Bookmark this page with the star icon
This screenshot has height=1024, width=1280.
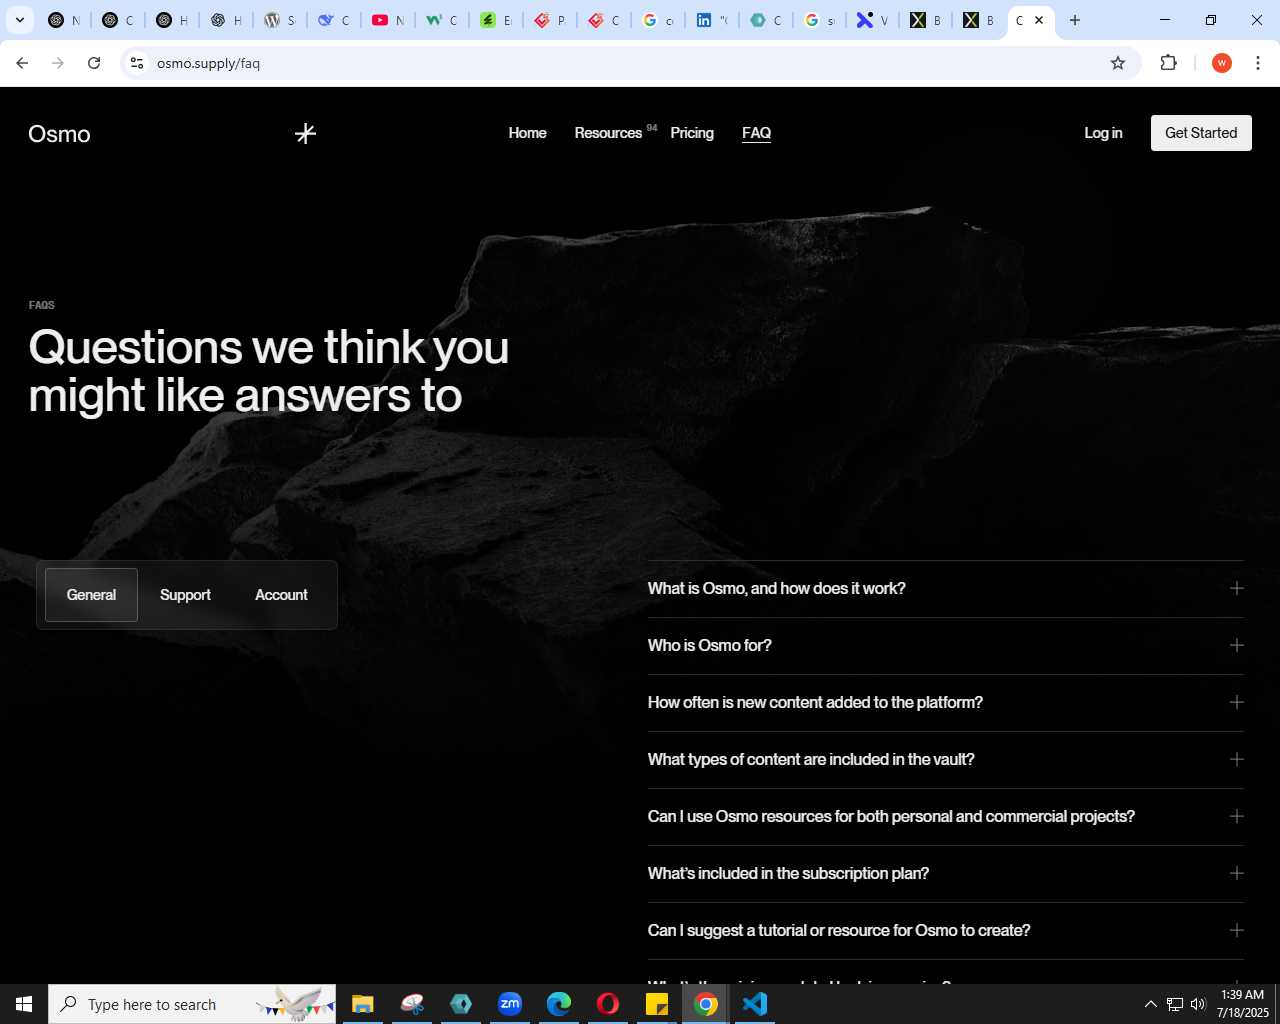tap(1118, 63)
